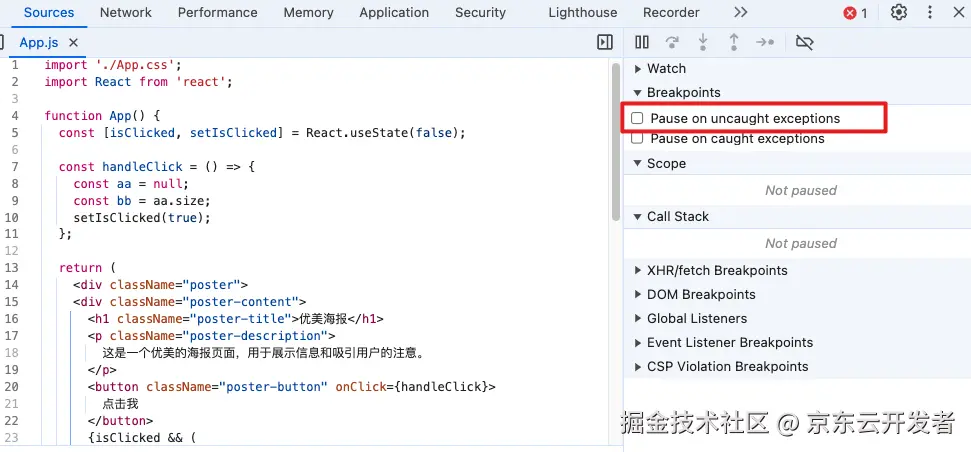Click the Step out icon
Screen dimensions: 971x452
pyautogui.click(x=734, y=42)
